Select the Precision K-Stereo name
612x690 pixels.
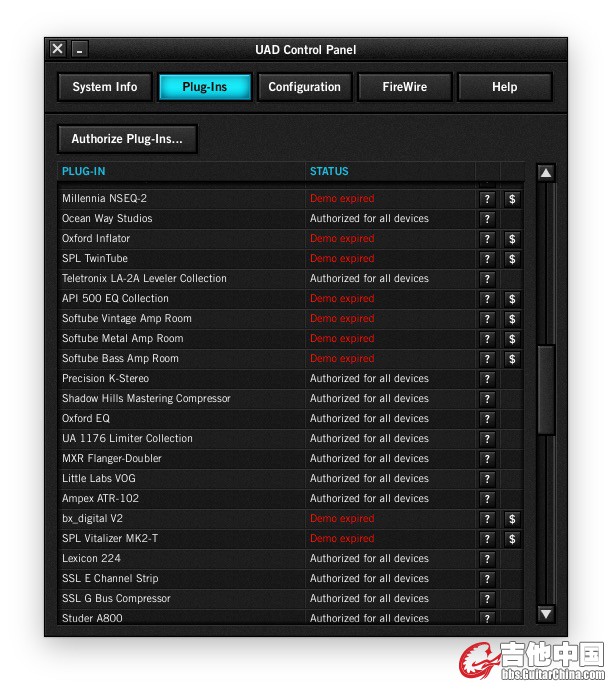(x=105, y=378)
